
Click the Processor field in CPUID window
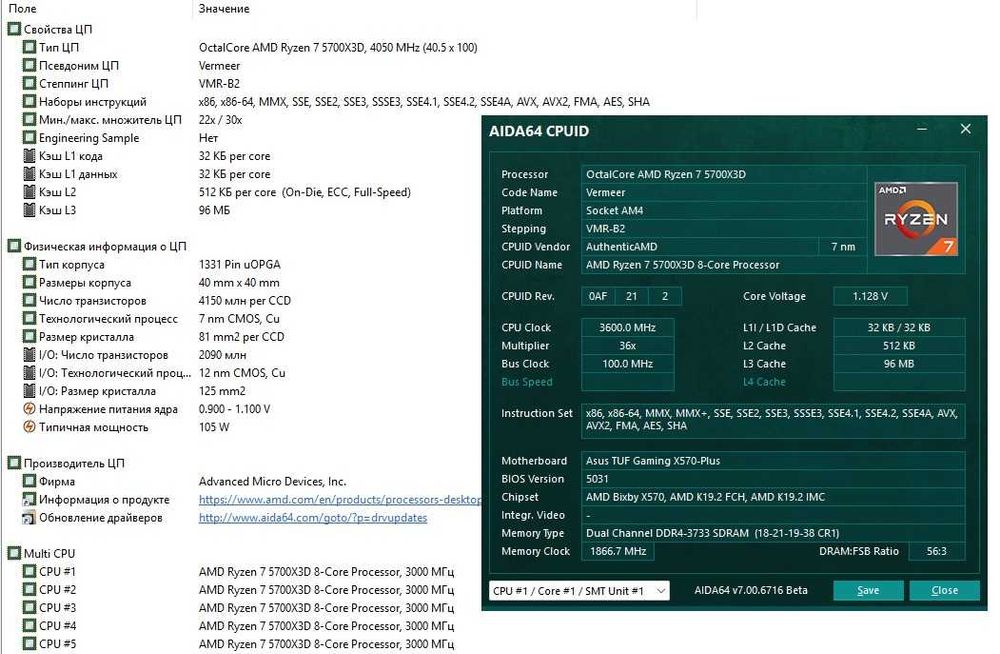pyautogui.click(x=723, y=174)
